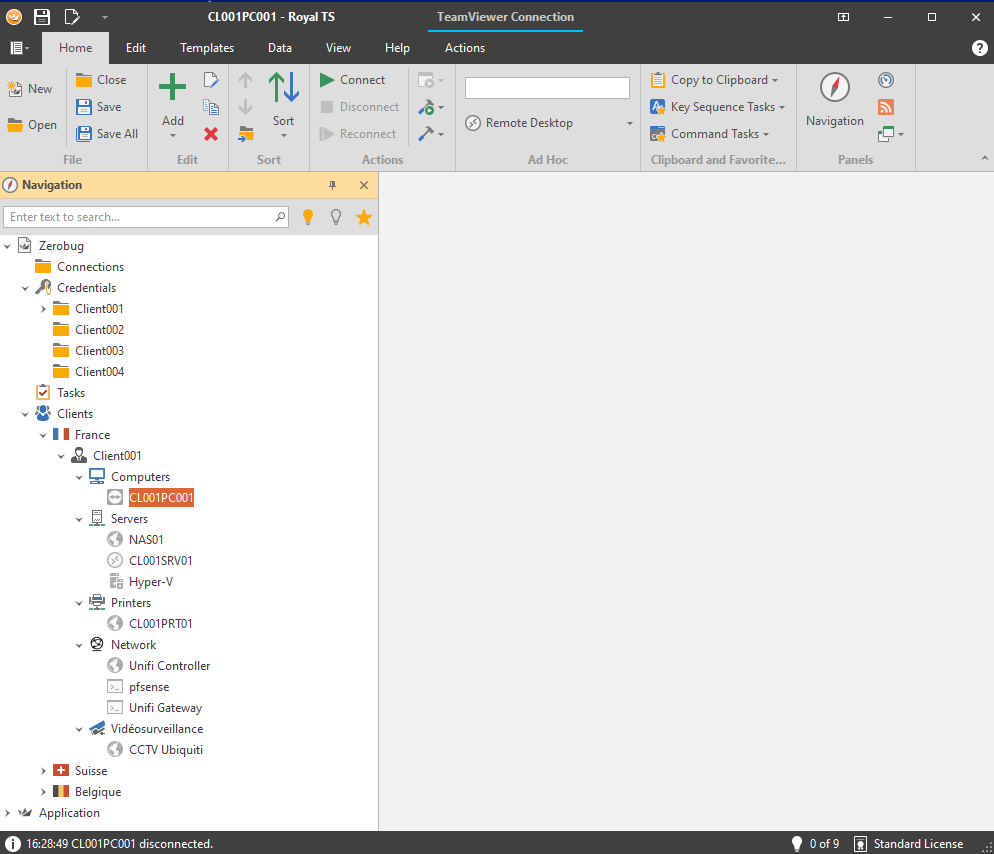Open the application menu icon left of Home
994x854 pixels.
coord(20,48)
